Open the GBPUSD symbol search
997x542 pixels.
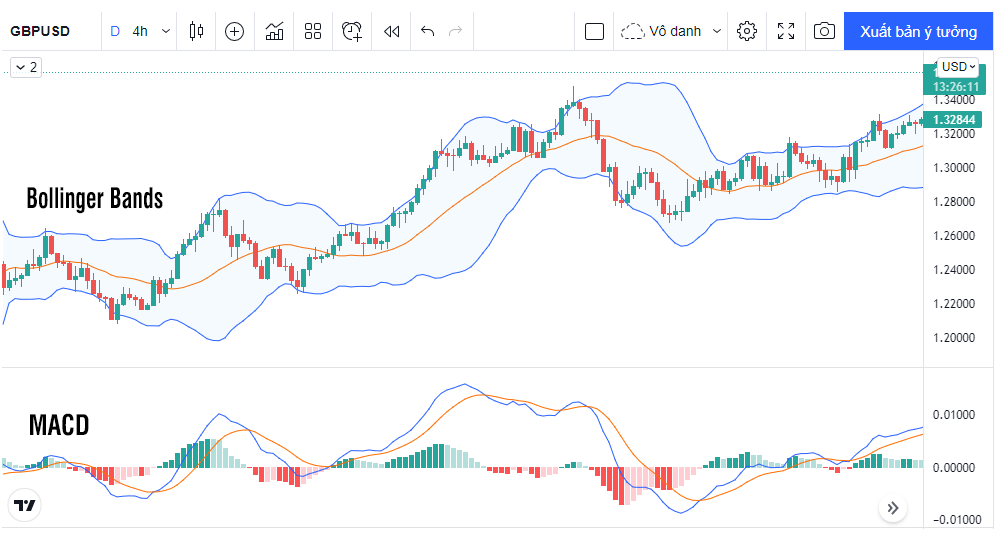40,31
